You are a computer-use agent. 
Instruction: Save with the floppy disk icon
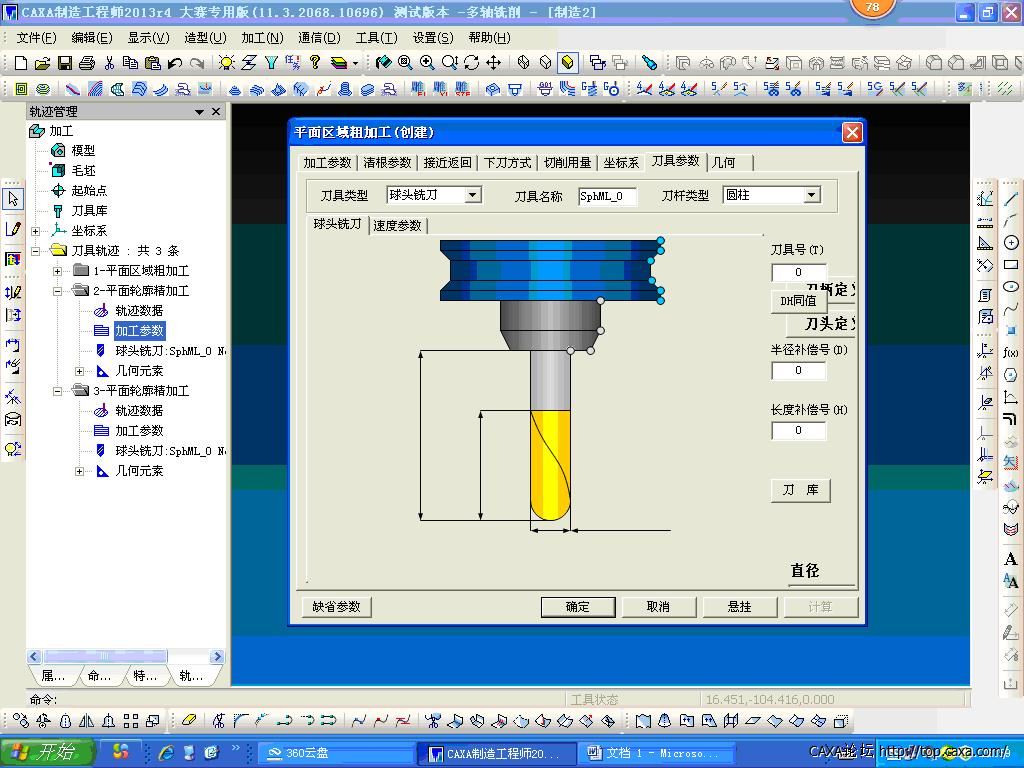[x=65, y=63]
